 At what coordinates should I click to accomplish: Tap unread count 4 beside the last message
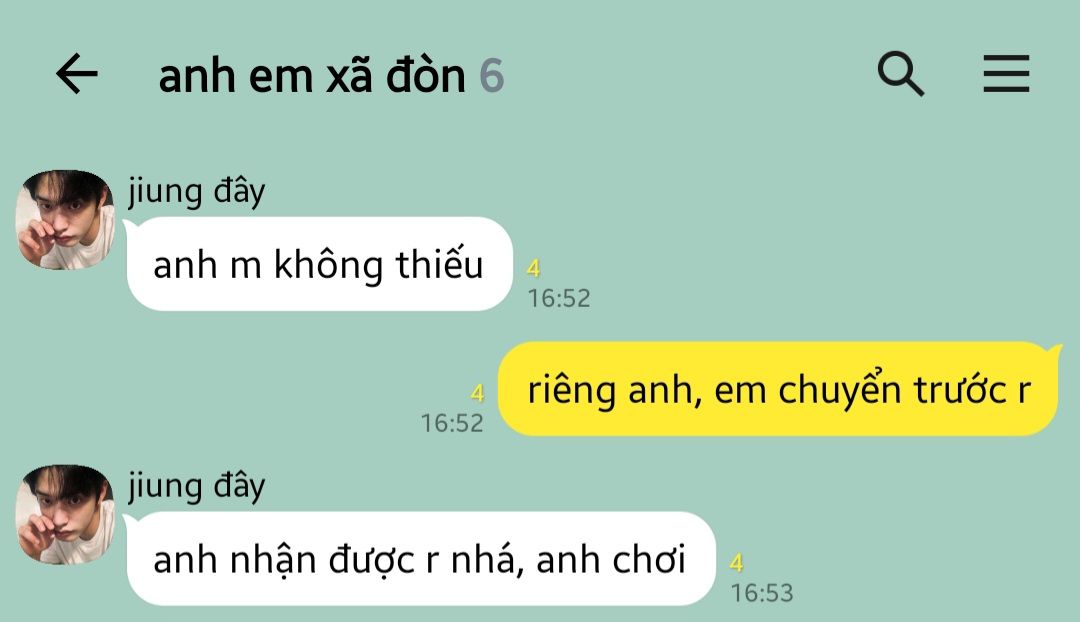tap(736, 563)
